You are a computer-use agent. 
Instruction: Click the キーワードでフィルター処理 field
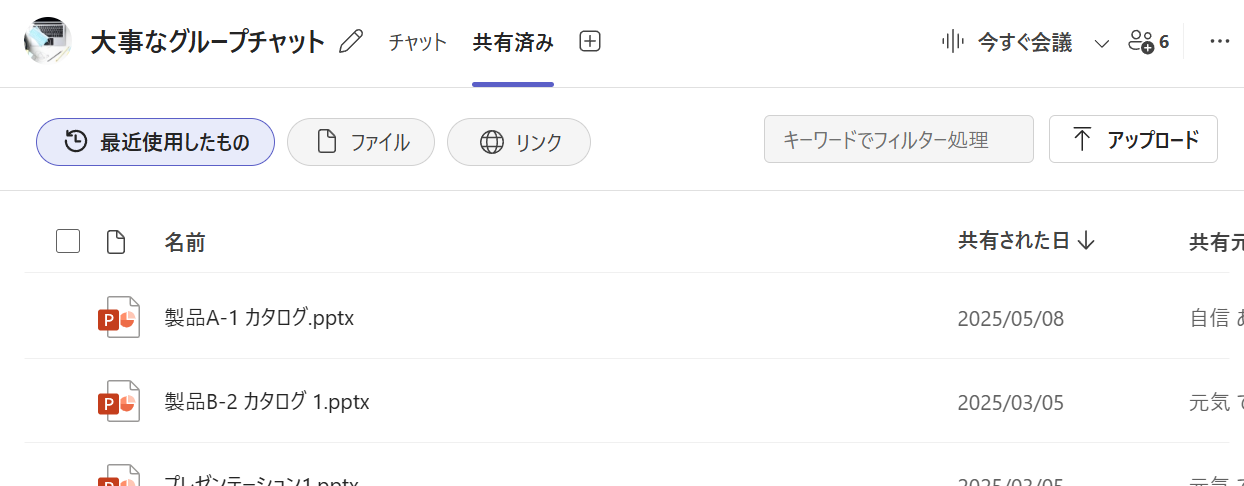click(898, 140)
